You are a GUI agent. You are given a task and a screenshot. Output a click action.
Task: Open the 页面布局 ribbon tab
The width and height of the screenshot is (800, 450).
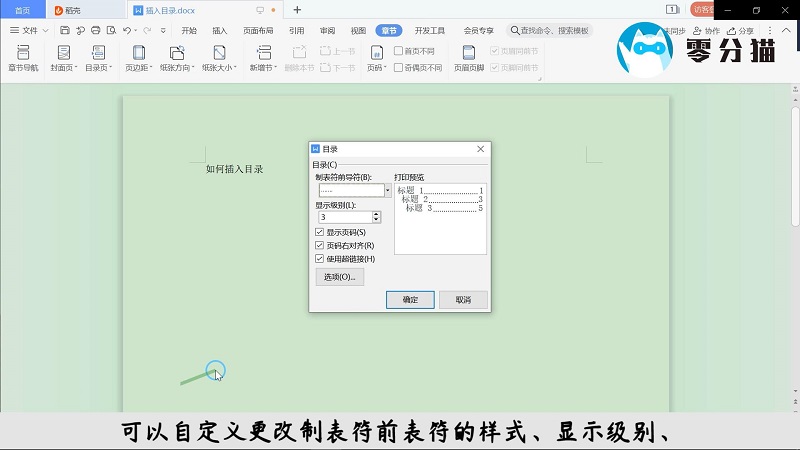tap(258, 31)
